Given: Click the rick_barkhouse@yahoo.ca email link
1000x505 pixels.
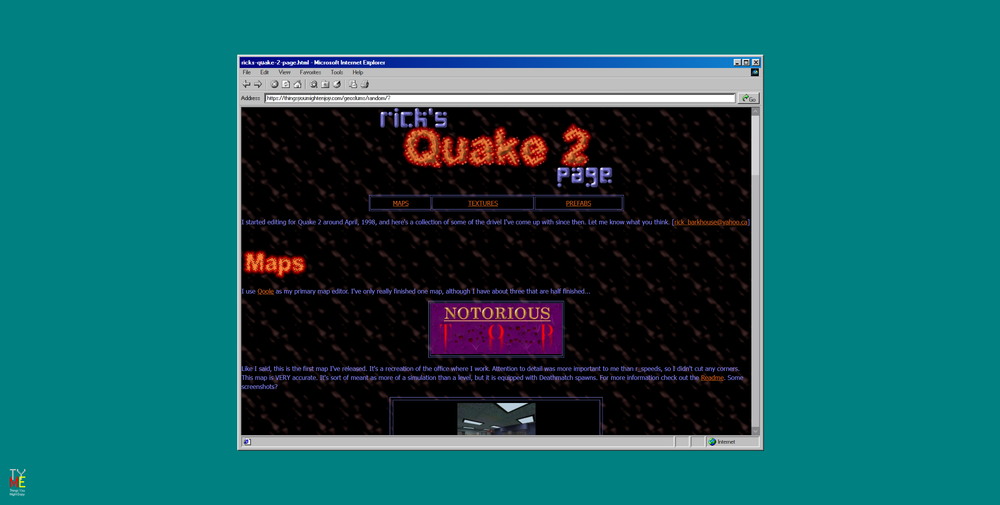Looking at the screenshot, I should coord(710,222).
